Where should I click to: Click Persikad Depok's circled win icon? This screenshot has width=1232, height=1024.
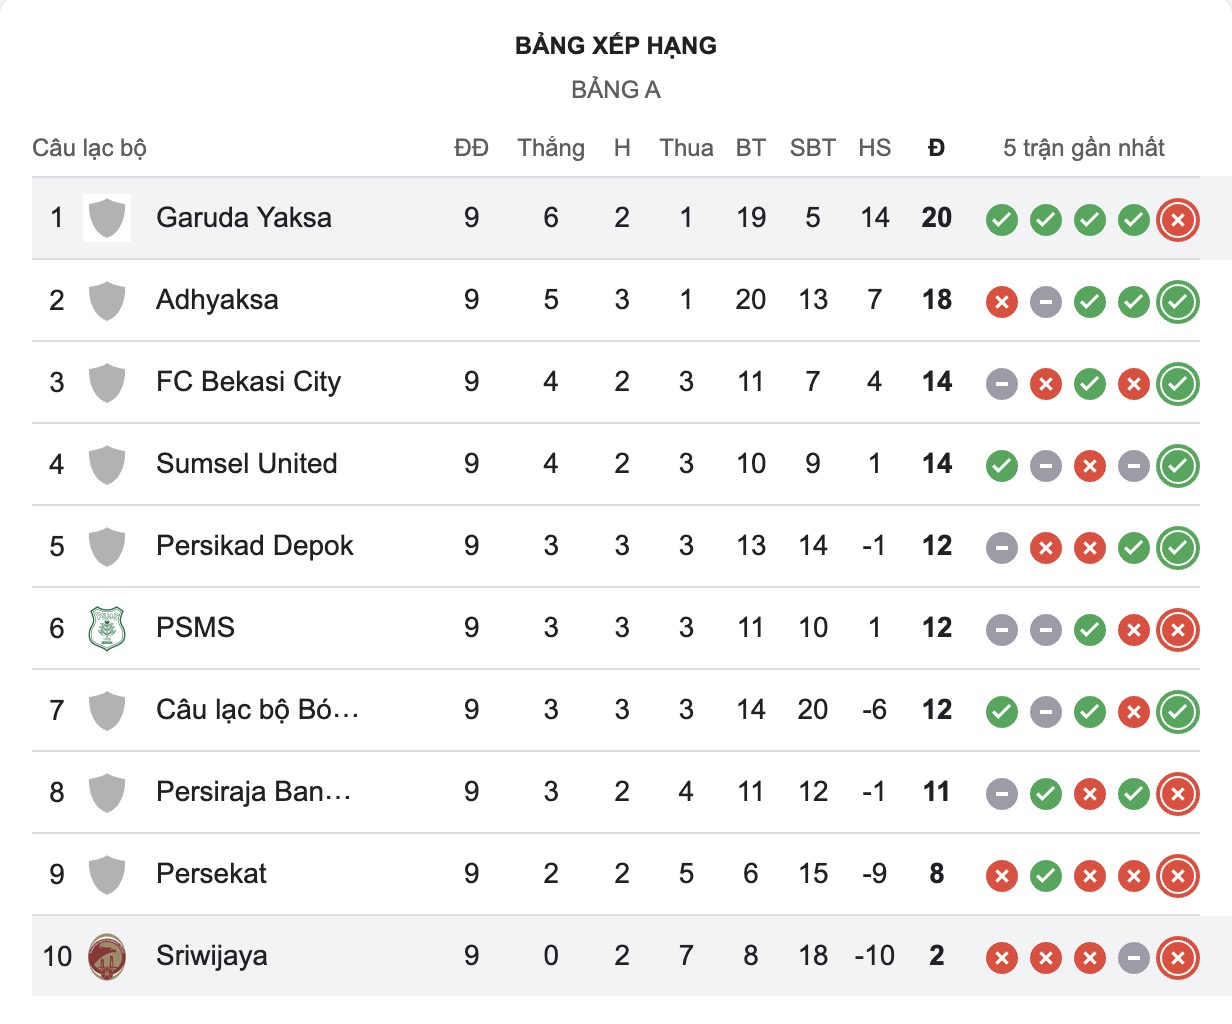(1177, 547)
